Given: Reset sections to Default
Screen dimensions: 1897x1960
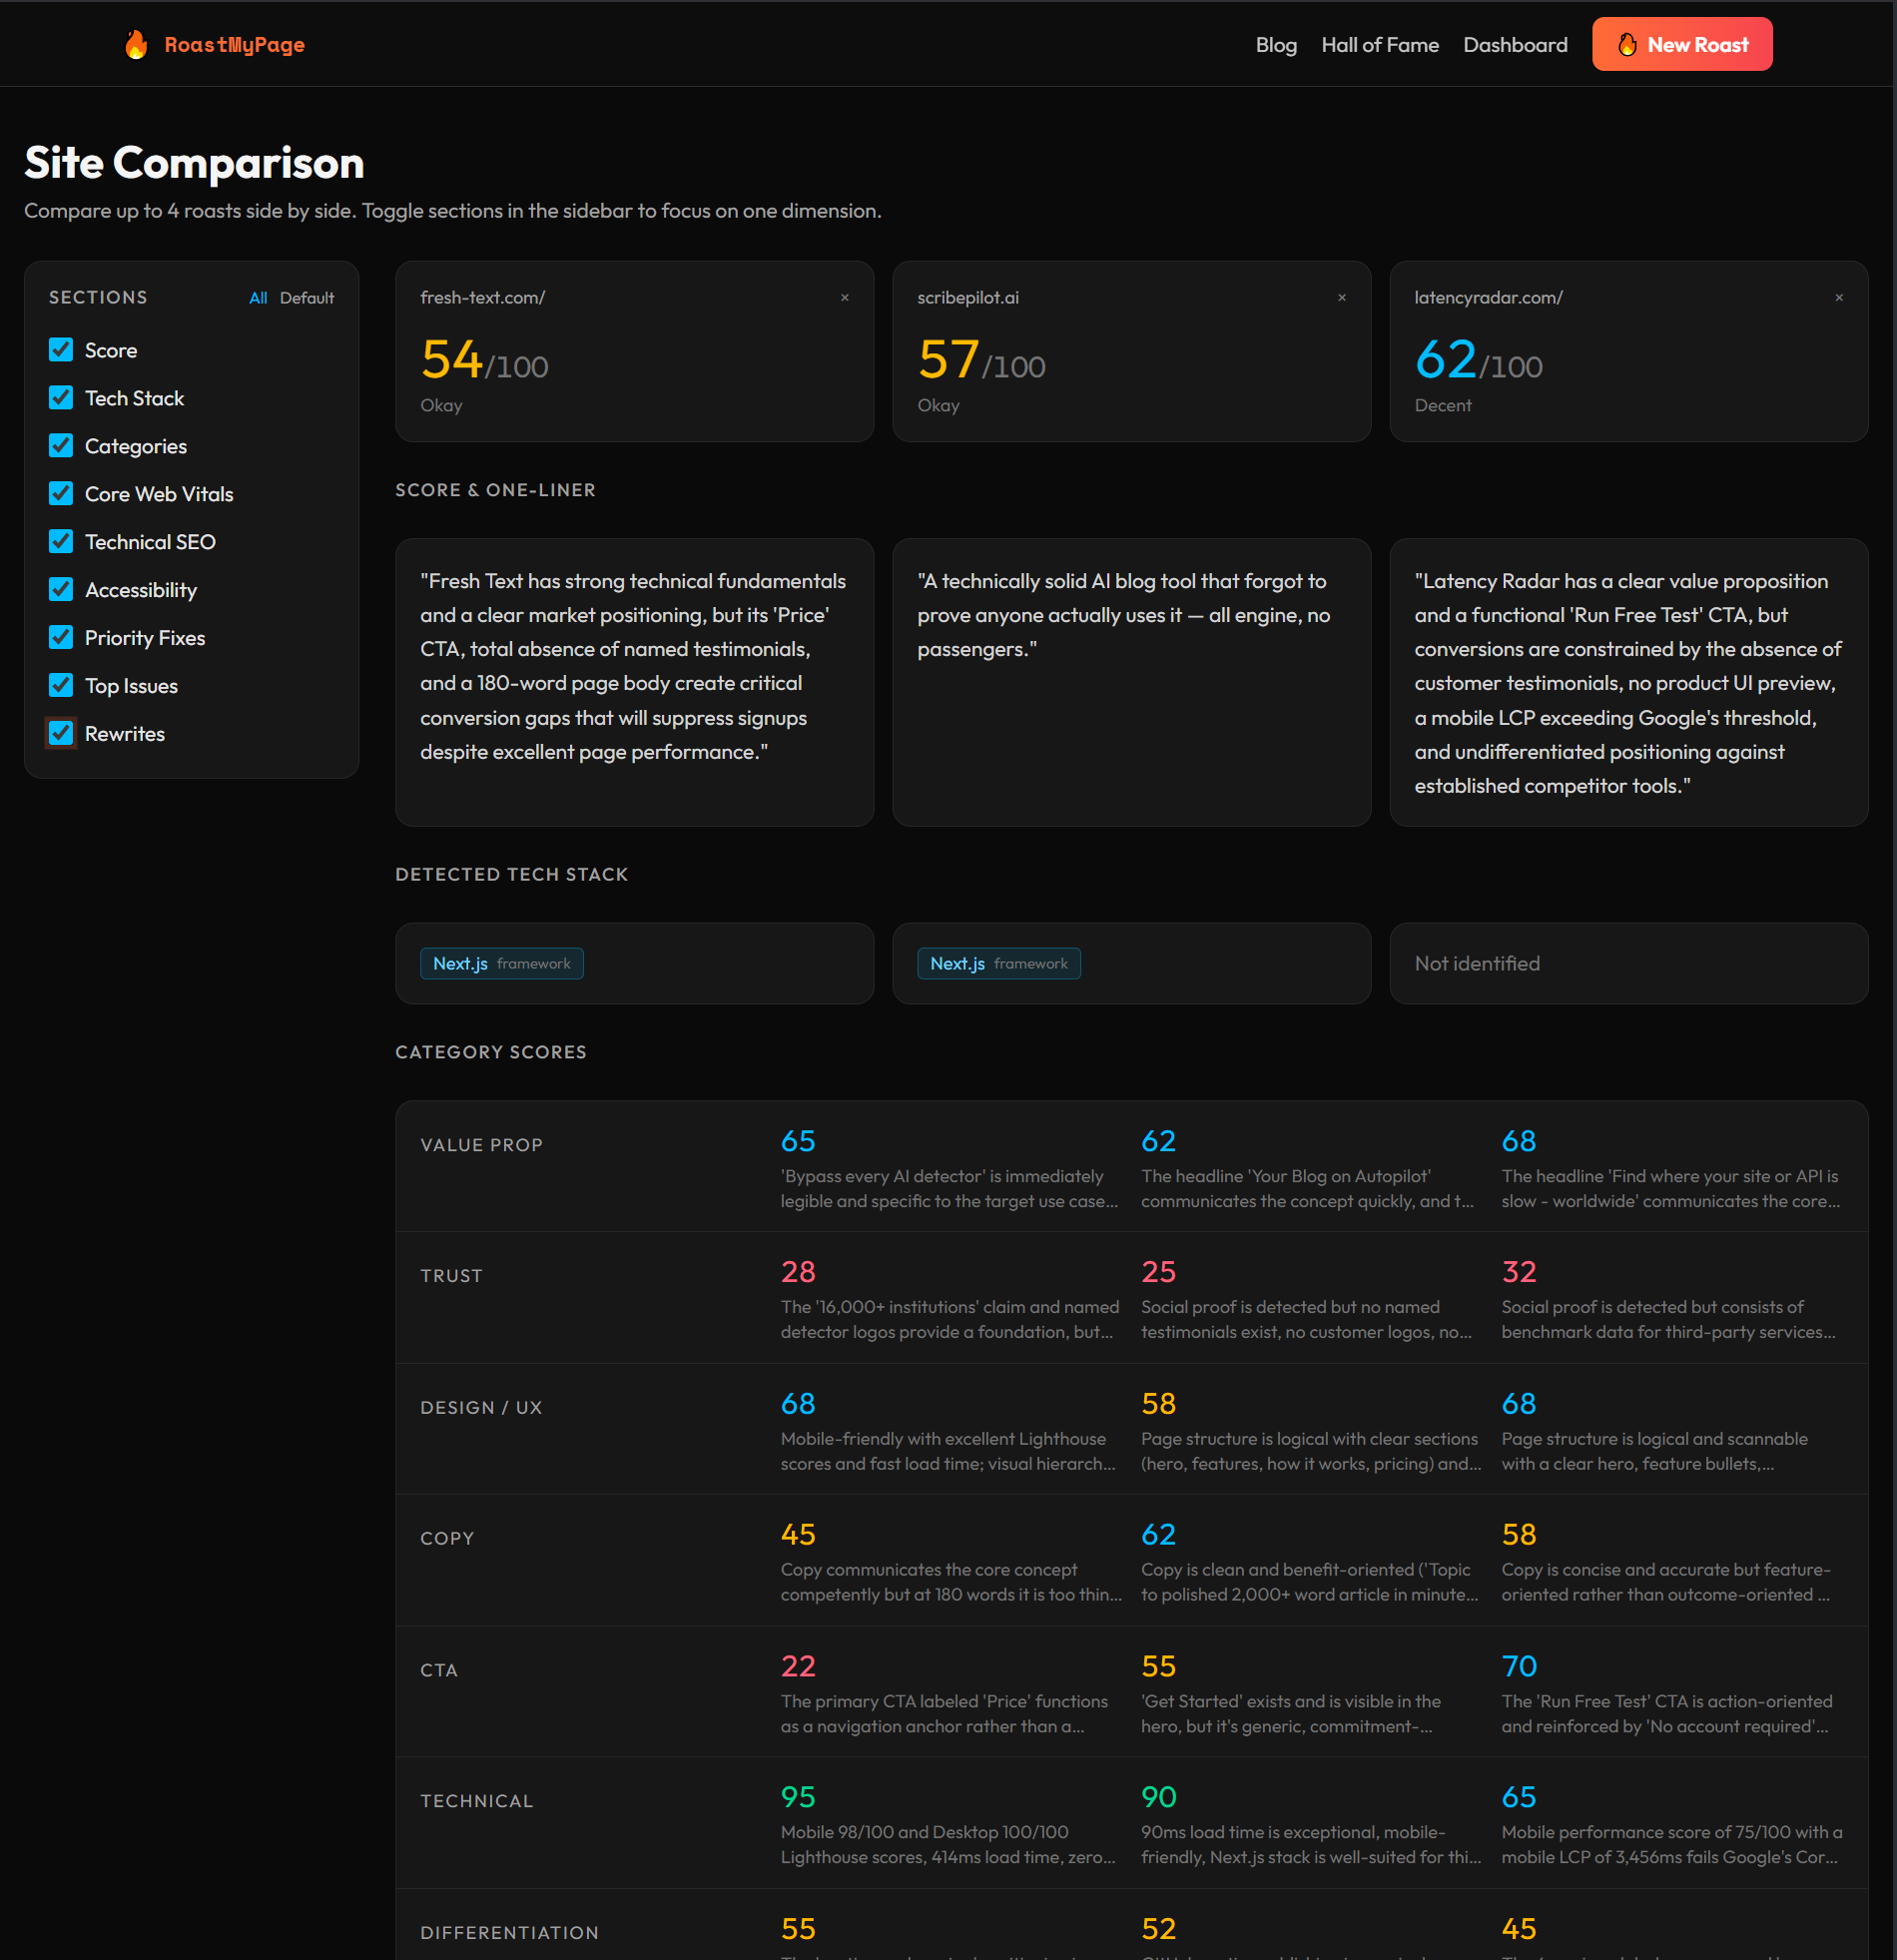Looking at the screenshot, I should (x=306, y=298).
